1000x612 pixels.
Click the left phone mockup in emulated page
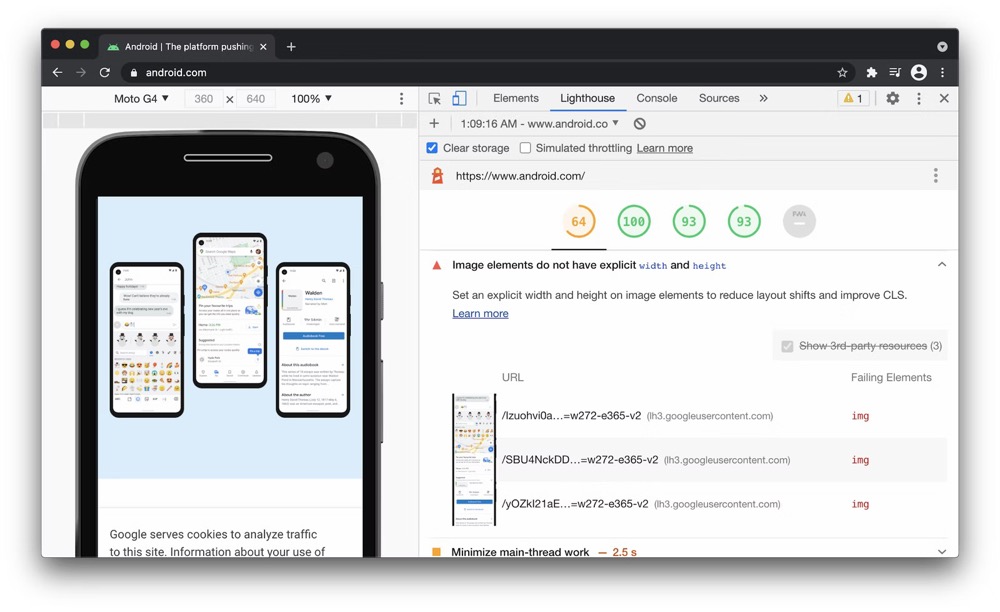click(147, 340)
